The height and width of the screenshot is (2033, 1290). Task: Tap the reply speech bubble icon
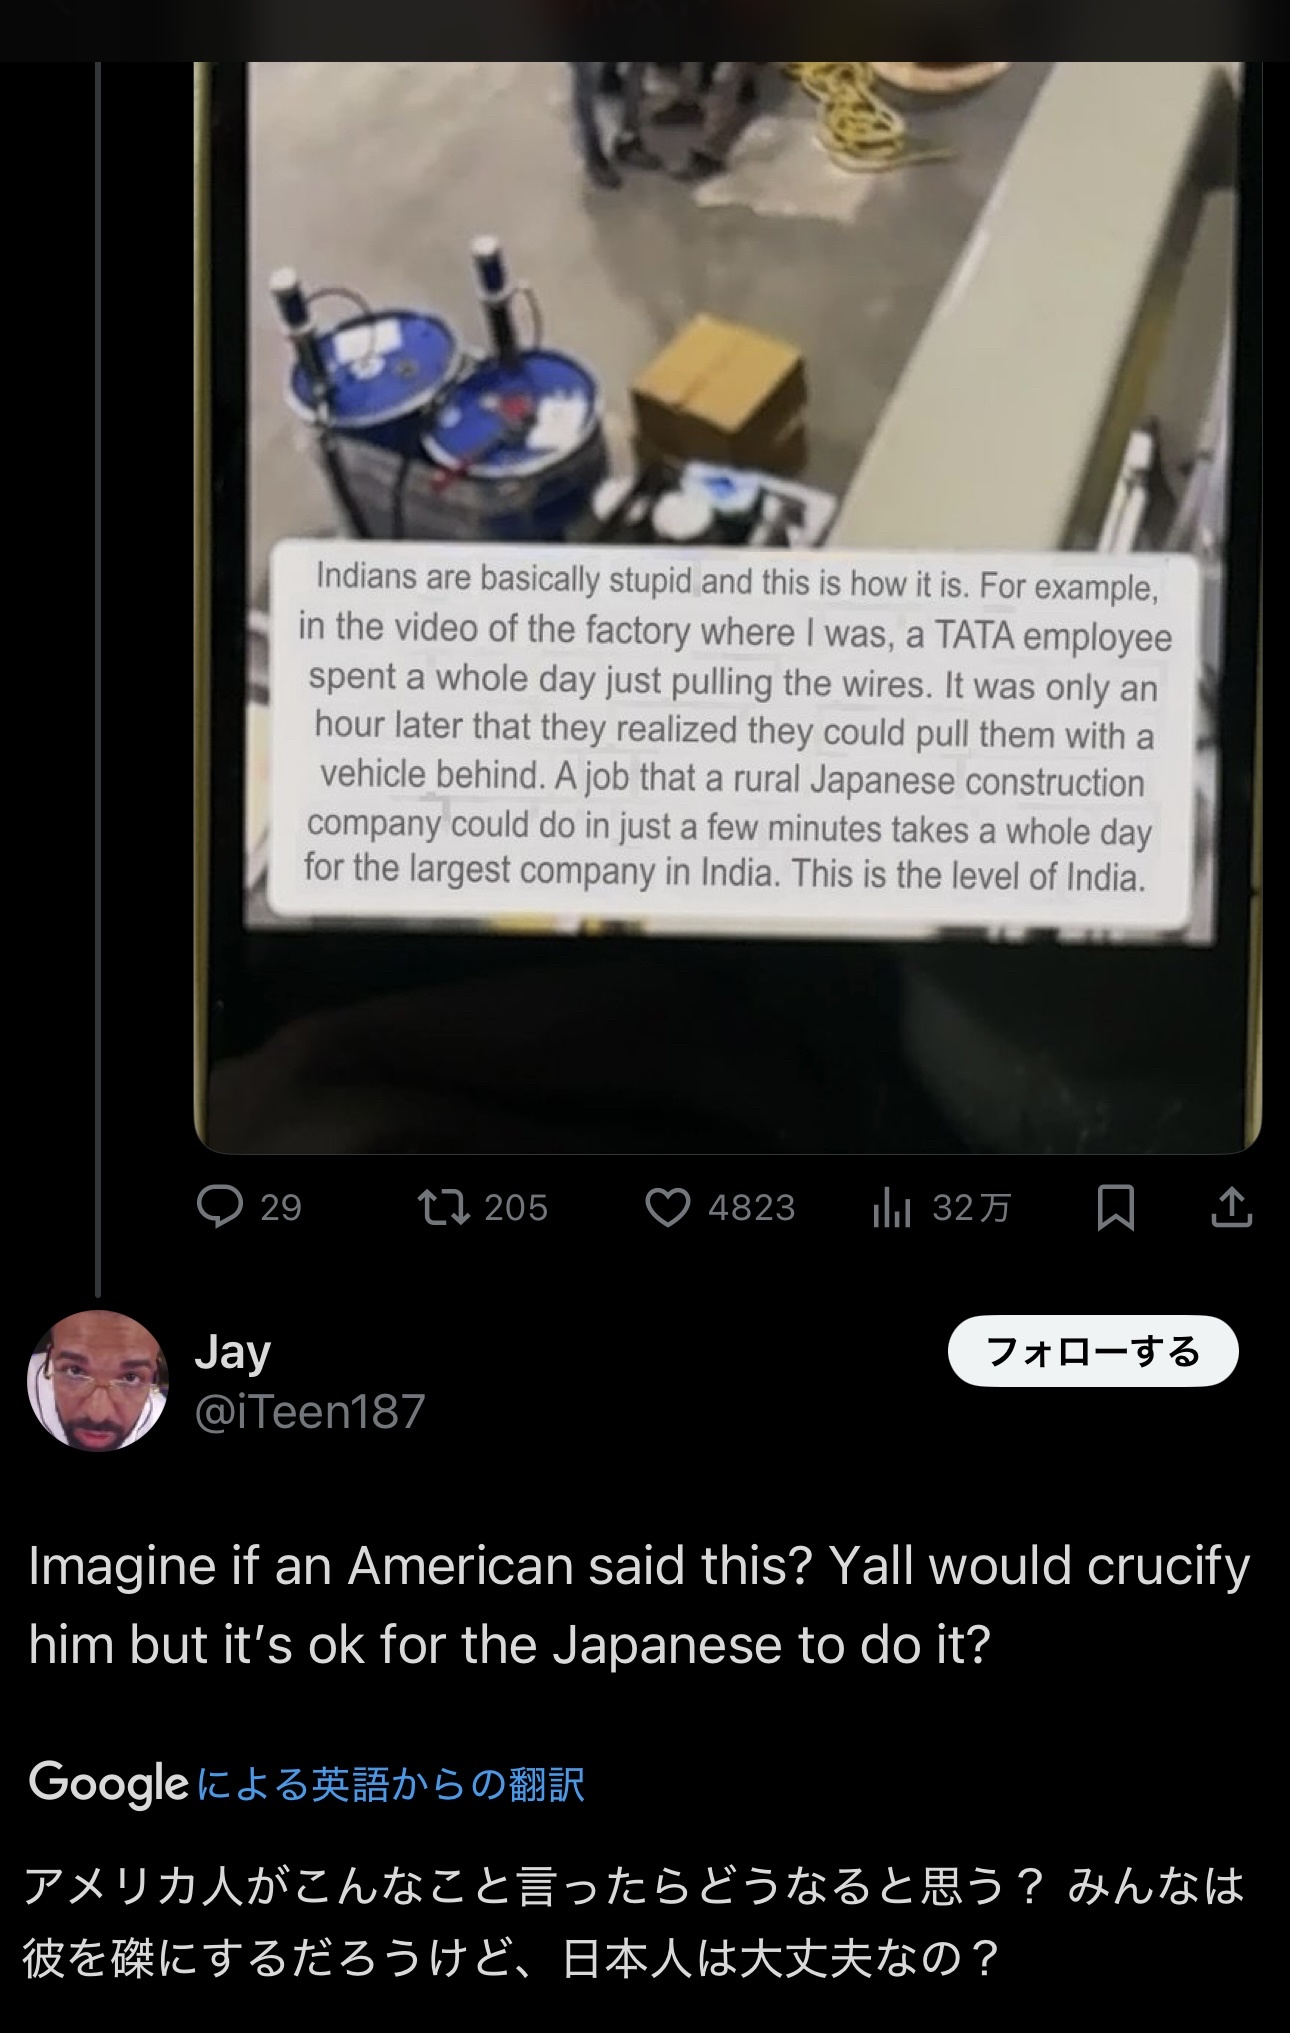coord(220,1207)
